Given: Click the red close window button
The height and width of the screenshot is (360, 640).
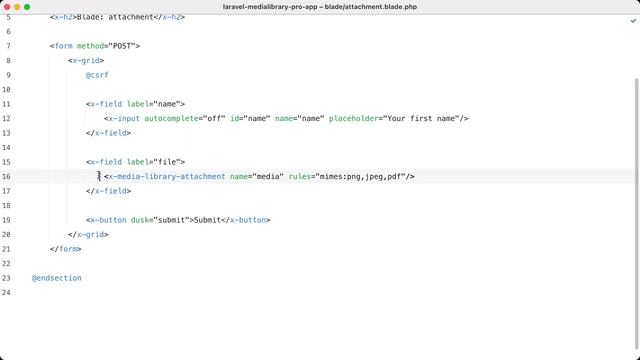Looking at the screenshot, I should click(7, 7).
